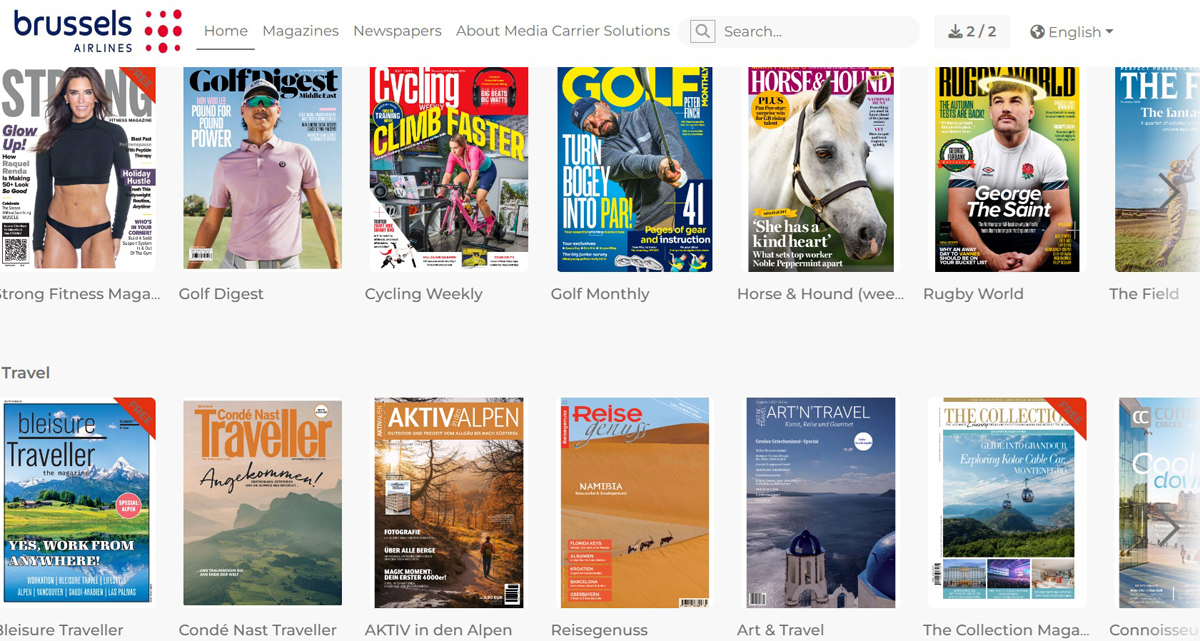Click the search magnifier icon
Screen dimensions: 1200x641
pos(703,32)
